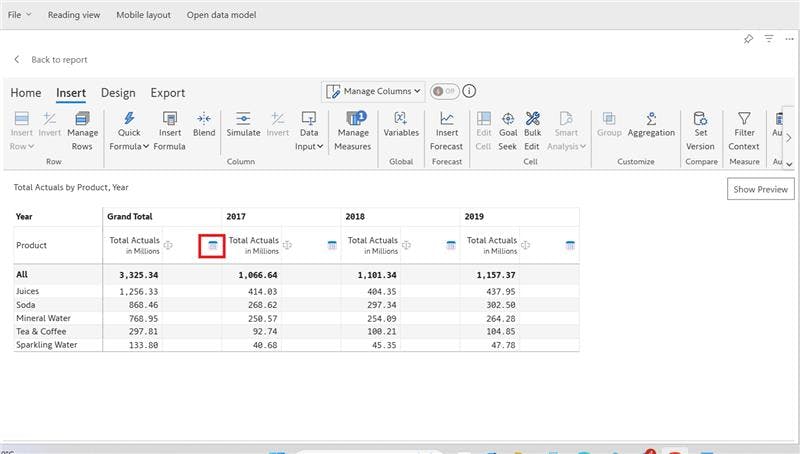Click the Show Preview button
The height and width of the screenshot is (454, 800).
(760, 189)
